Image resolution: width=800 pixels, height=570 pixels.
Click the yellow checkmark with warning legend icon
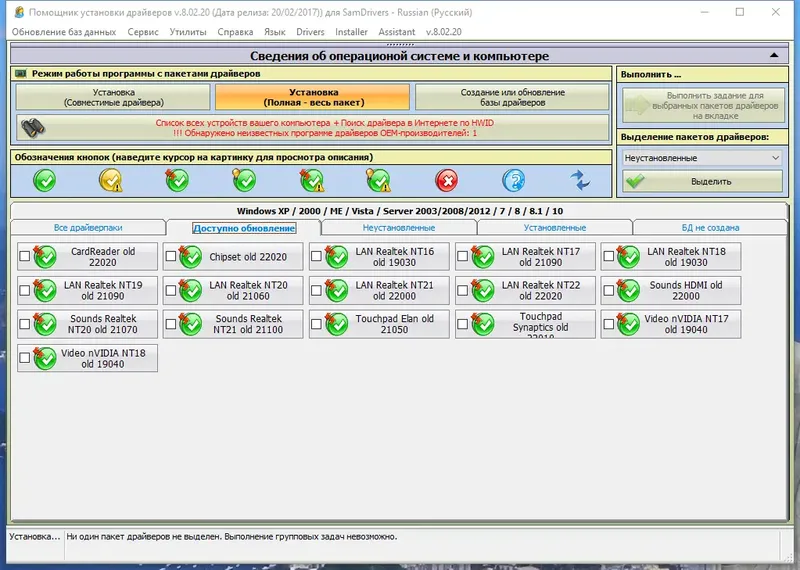pos(111,181)
